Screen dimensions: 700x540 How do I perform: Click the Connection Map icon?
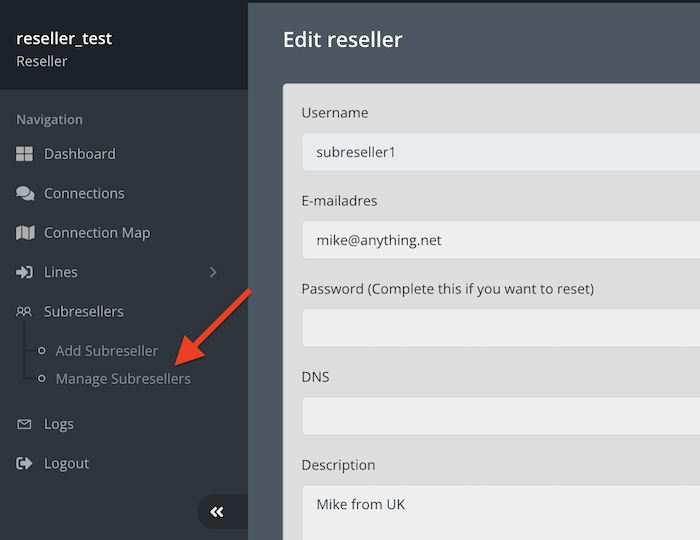[x=25, y=233]
